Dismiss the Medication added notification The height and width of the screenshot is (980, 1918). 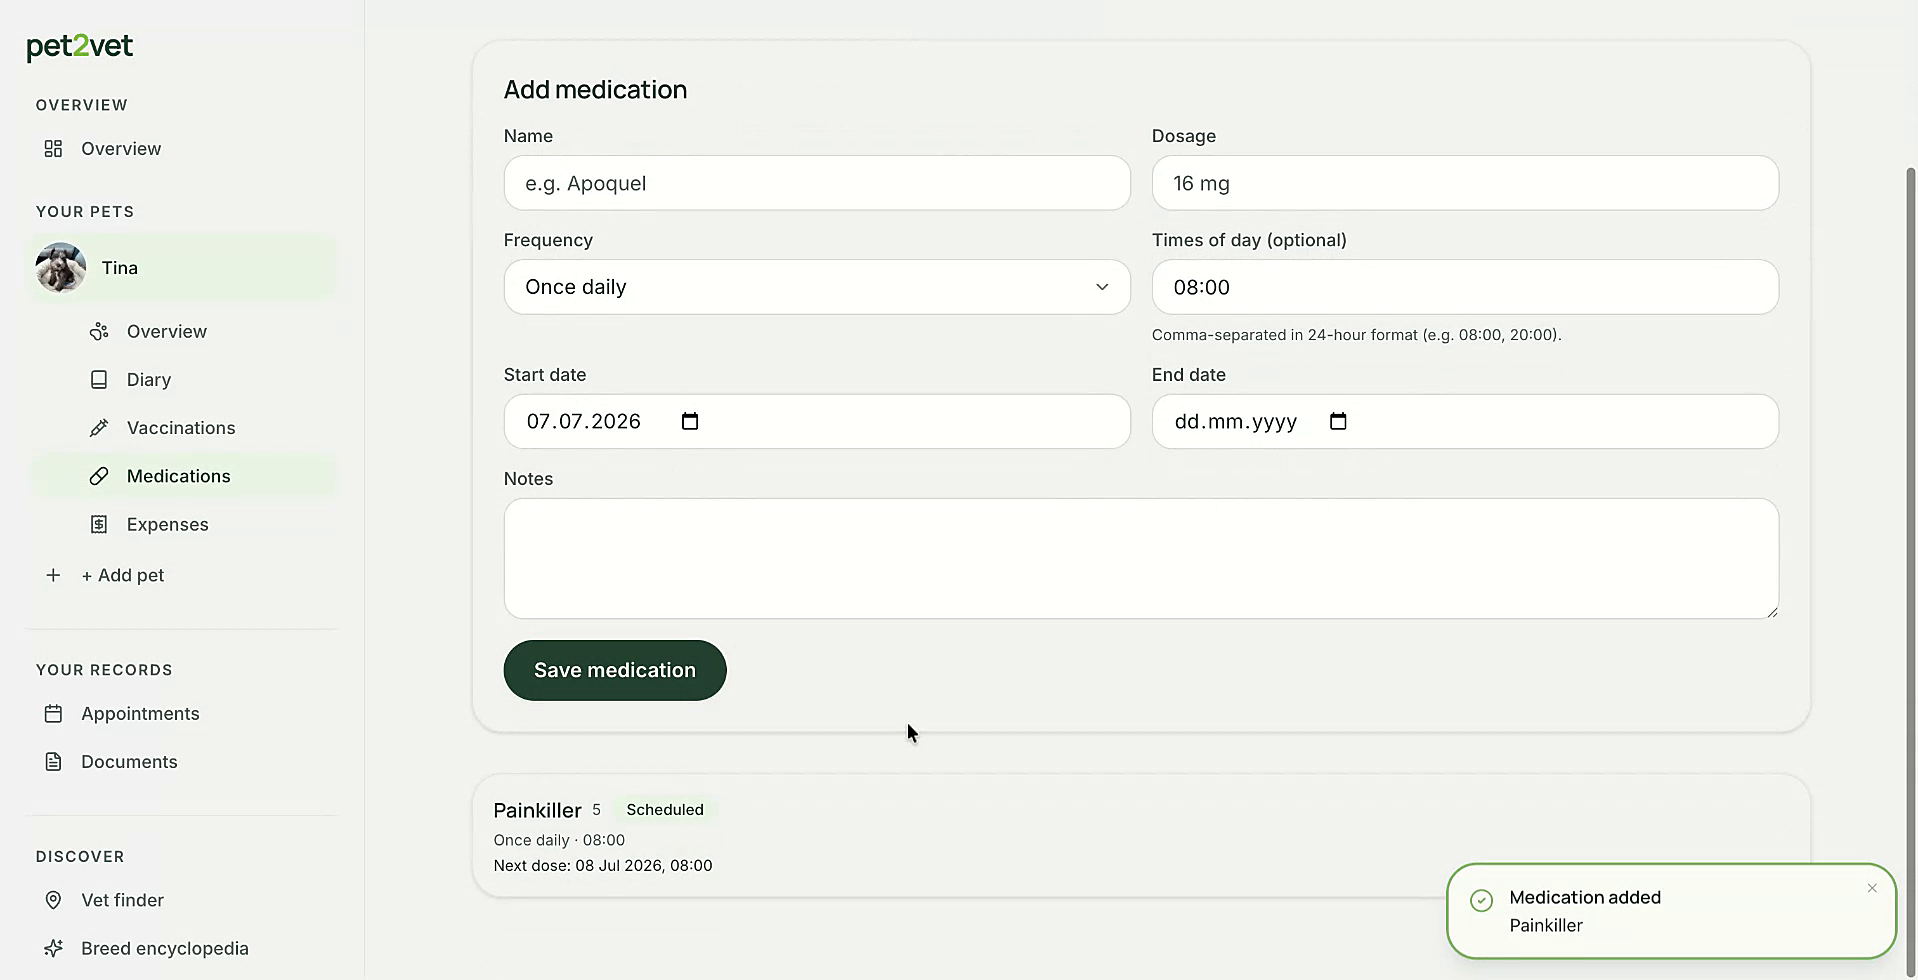pos(1872,888)
